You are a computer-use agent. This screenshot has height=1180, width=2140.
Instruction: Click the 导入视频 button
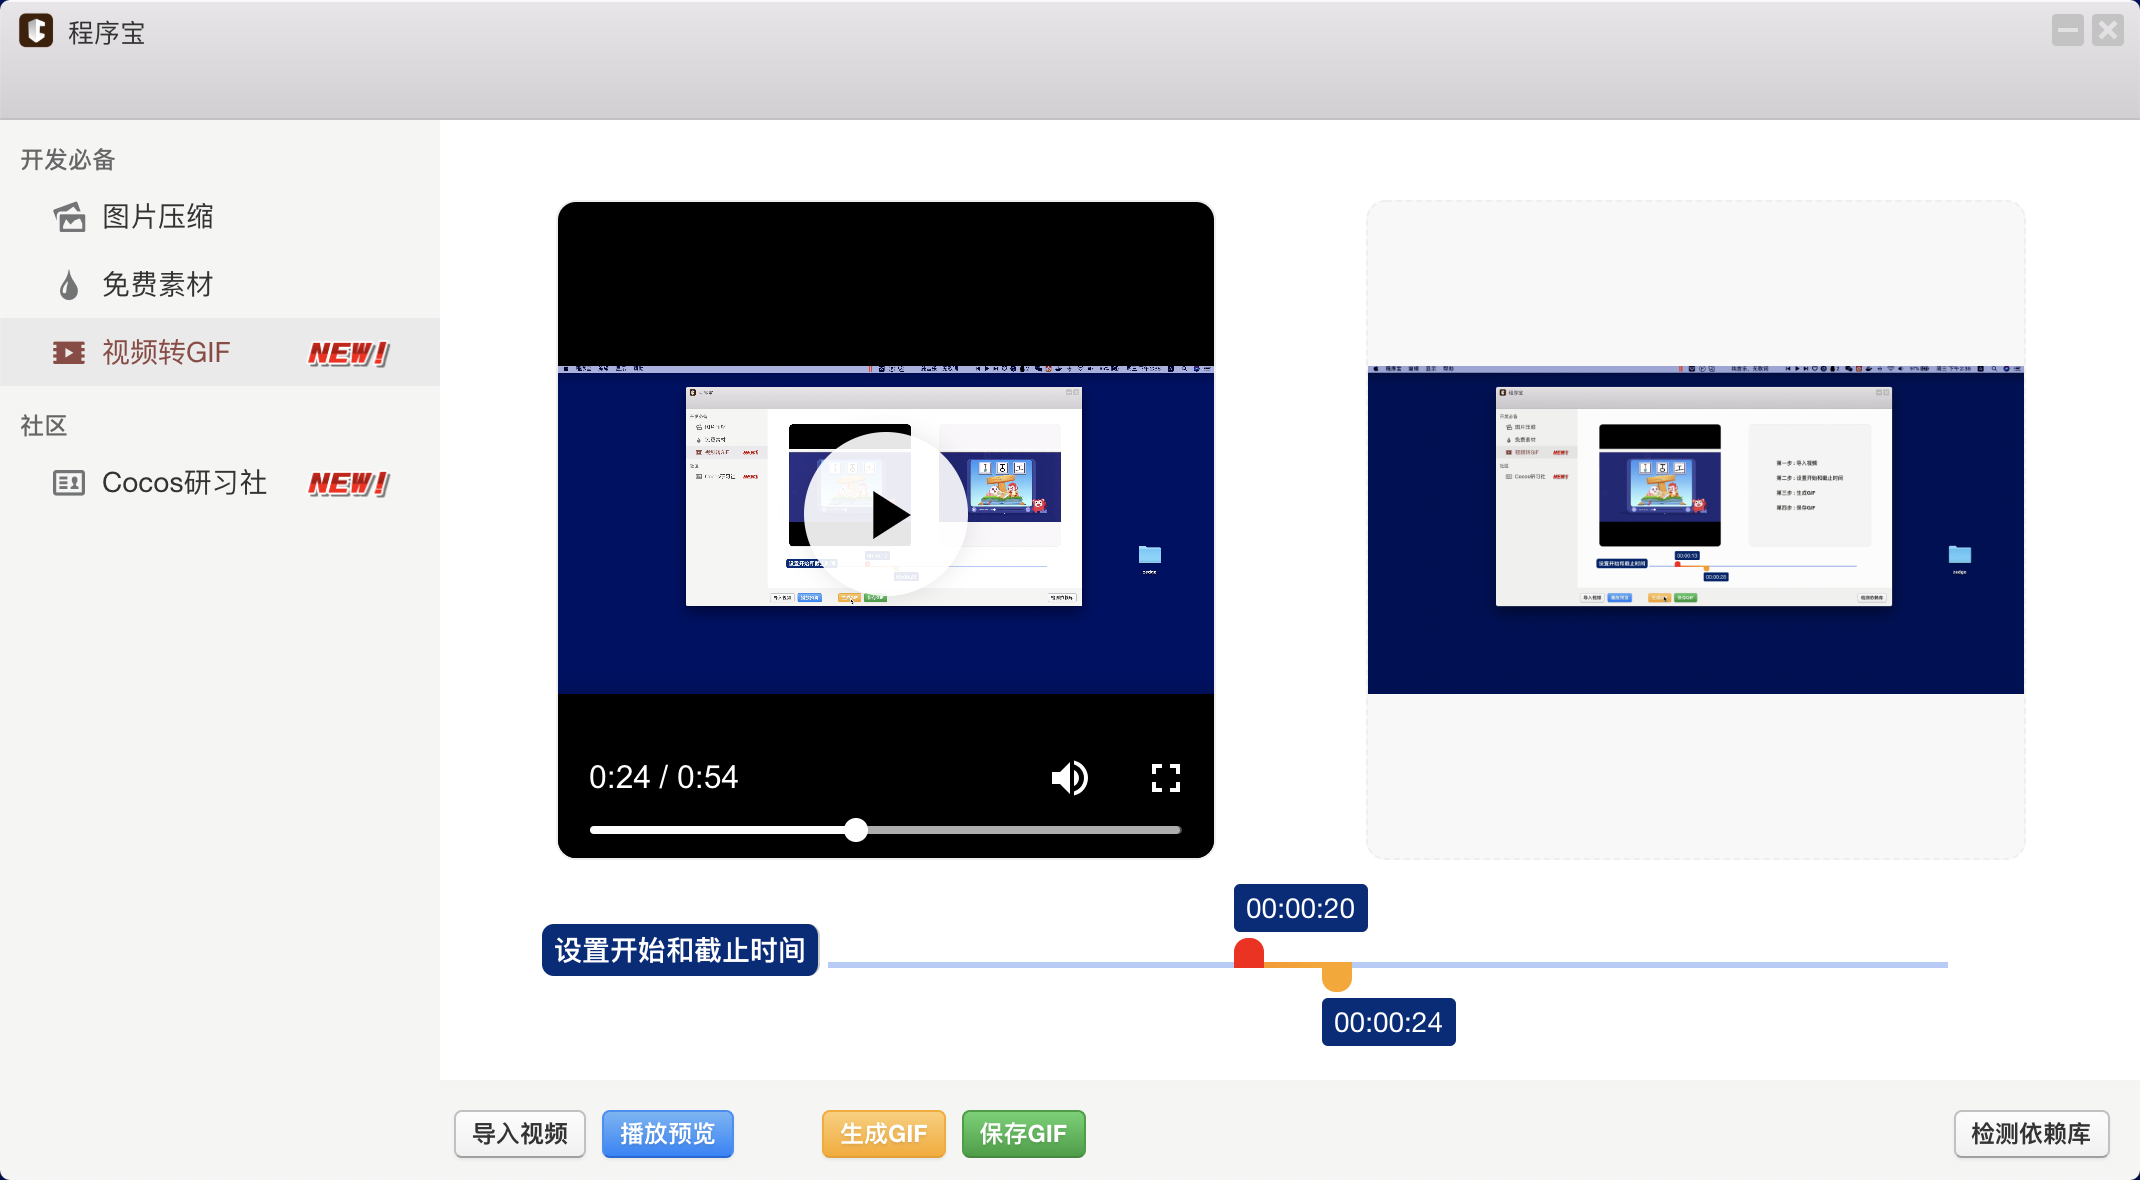coord(520,1133)
